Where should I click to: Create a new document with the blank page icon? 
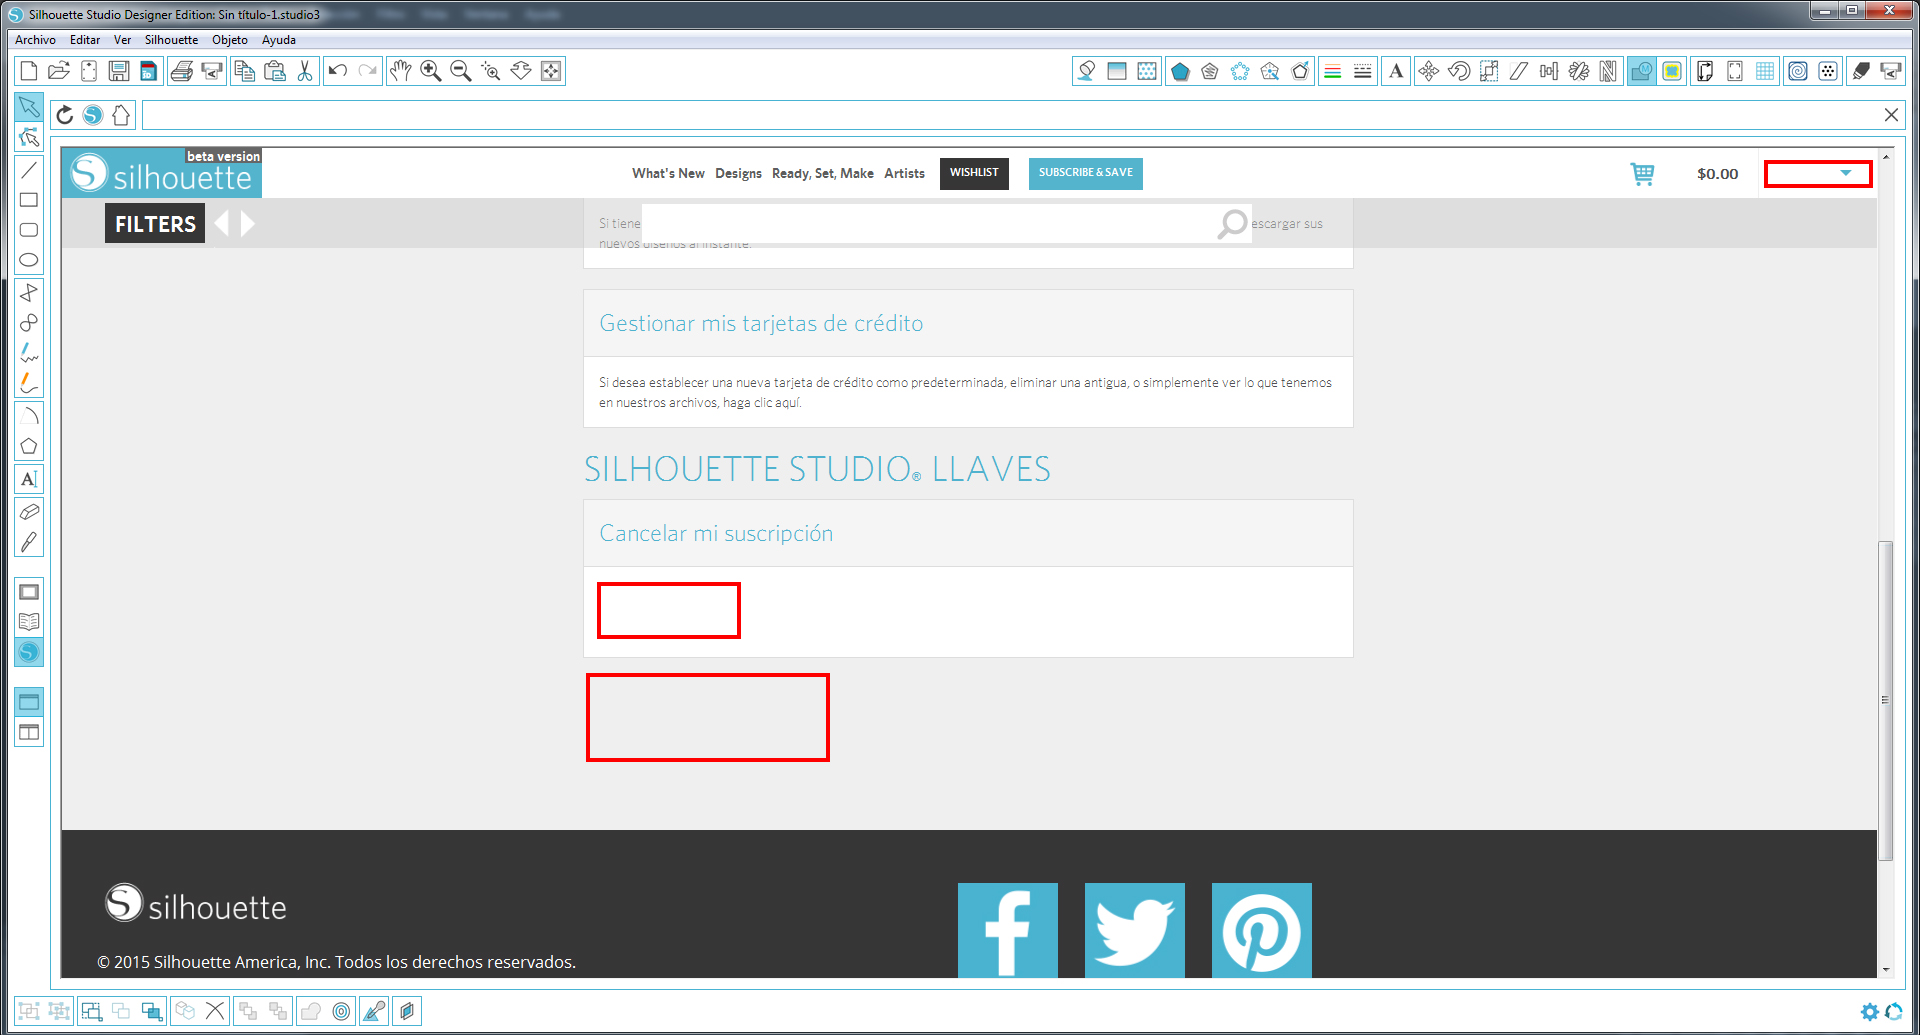[x=29, y=71]
